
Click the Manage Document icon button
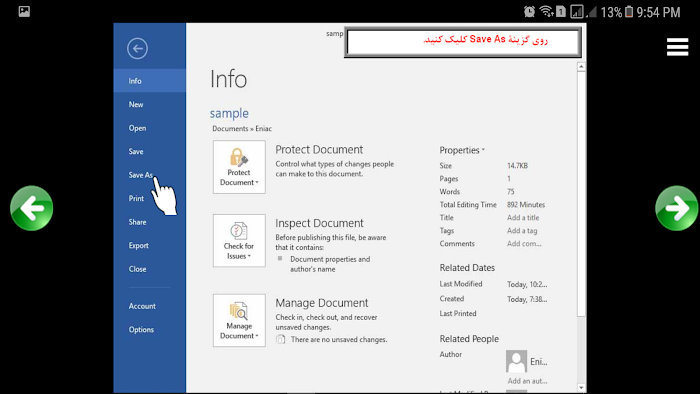point(239,320)
